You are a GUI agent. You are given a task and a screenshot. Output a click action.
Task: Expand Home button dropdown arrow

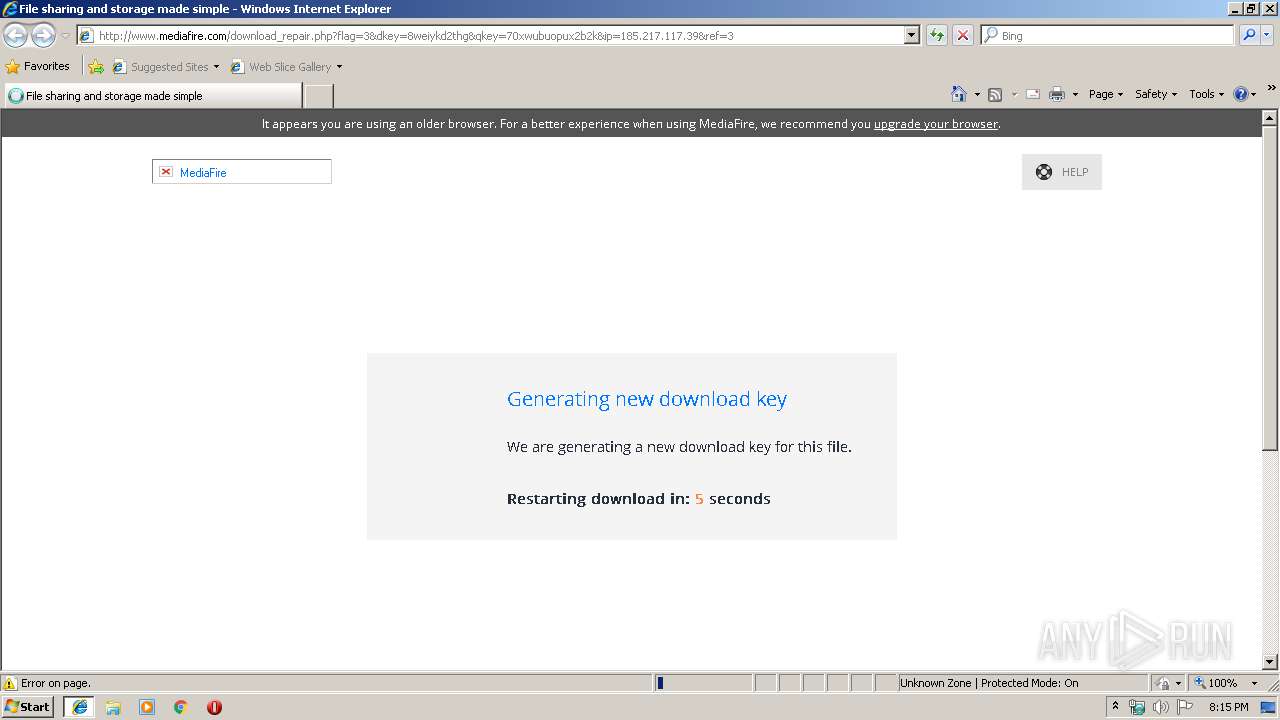tap(977, 94)
